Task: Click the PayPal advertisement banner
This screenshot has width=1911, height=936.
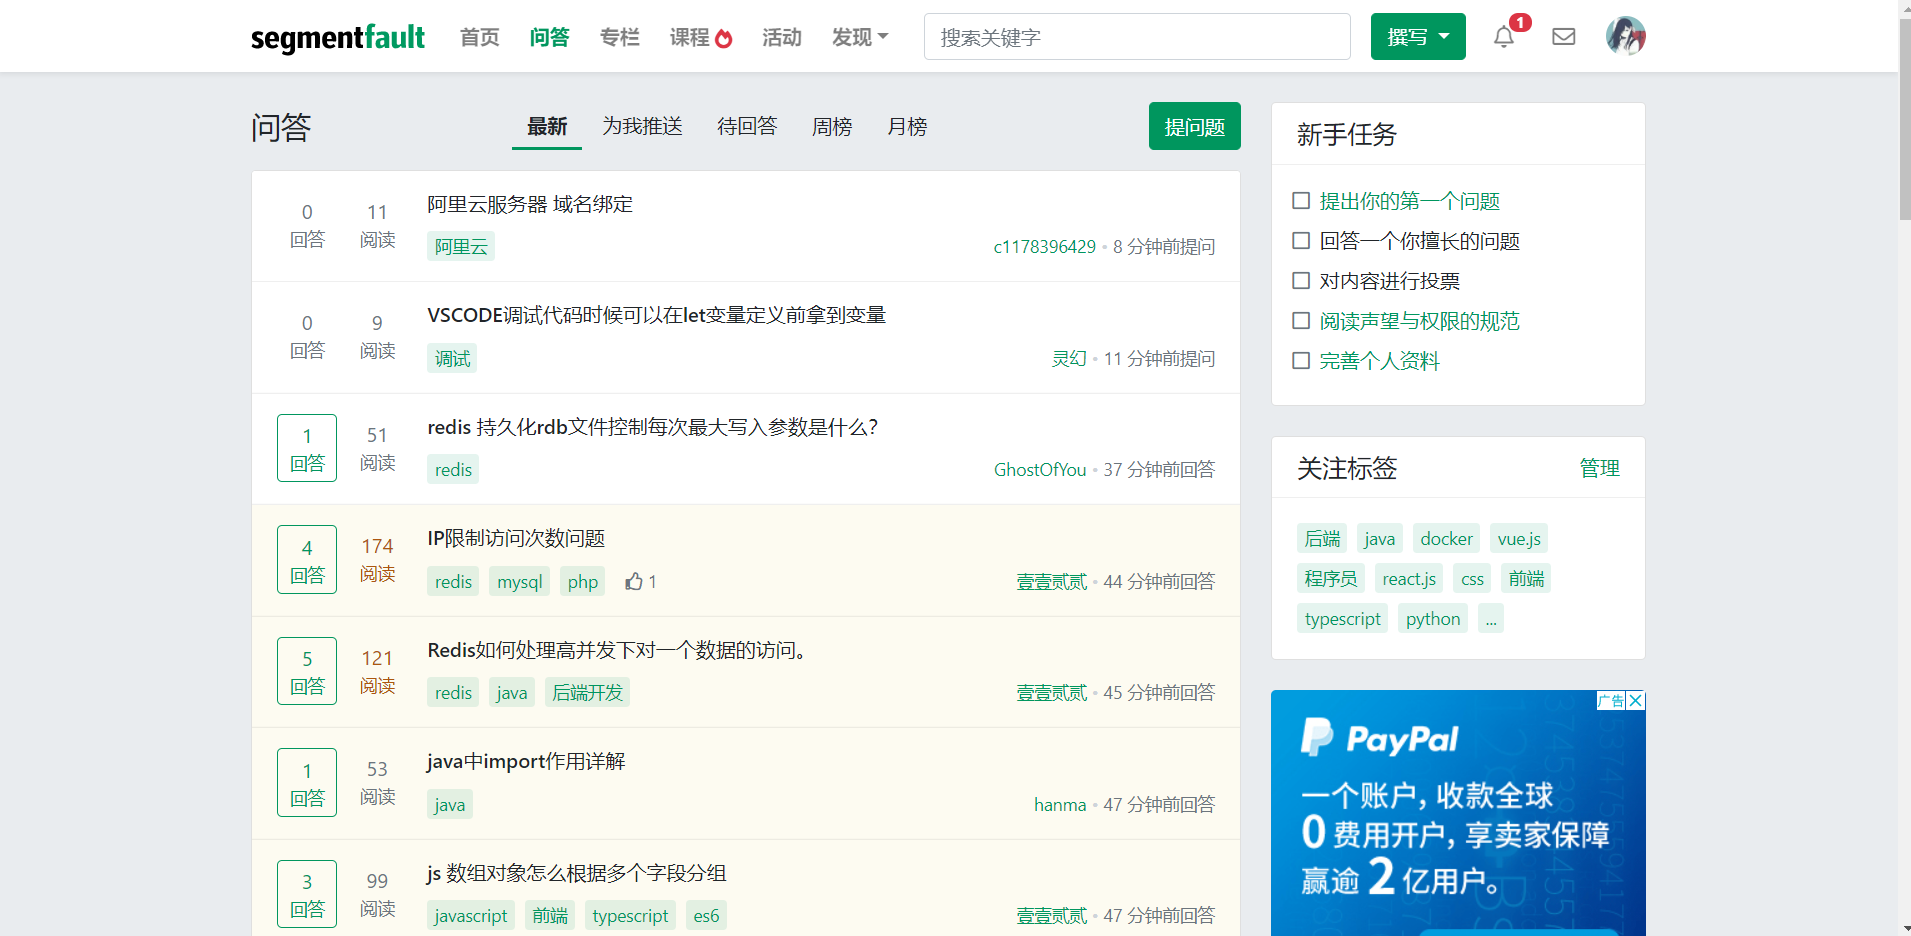Action: [1458, 813]
